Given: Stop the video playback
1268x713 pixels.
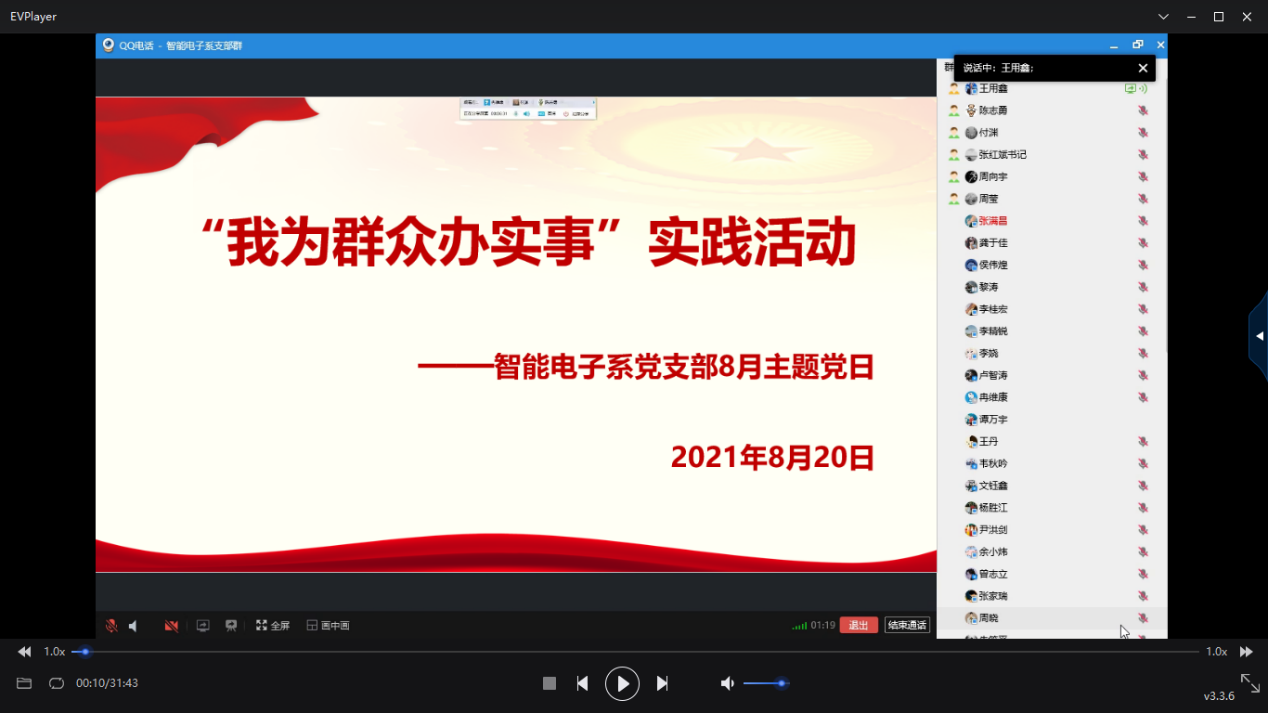Looking at the screenshot, I should [x=549, y=683].
